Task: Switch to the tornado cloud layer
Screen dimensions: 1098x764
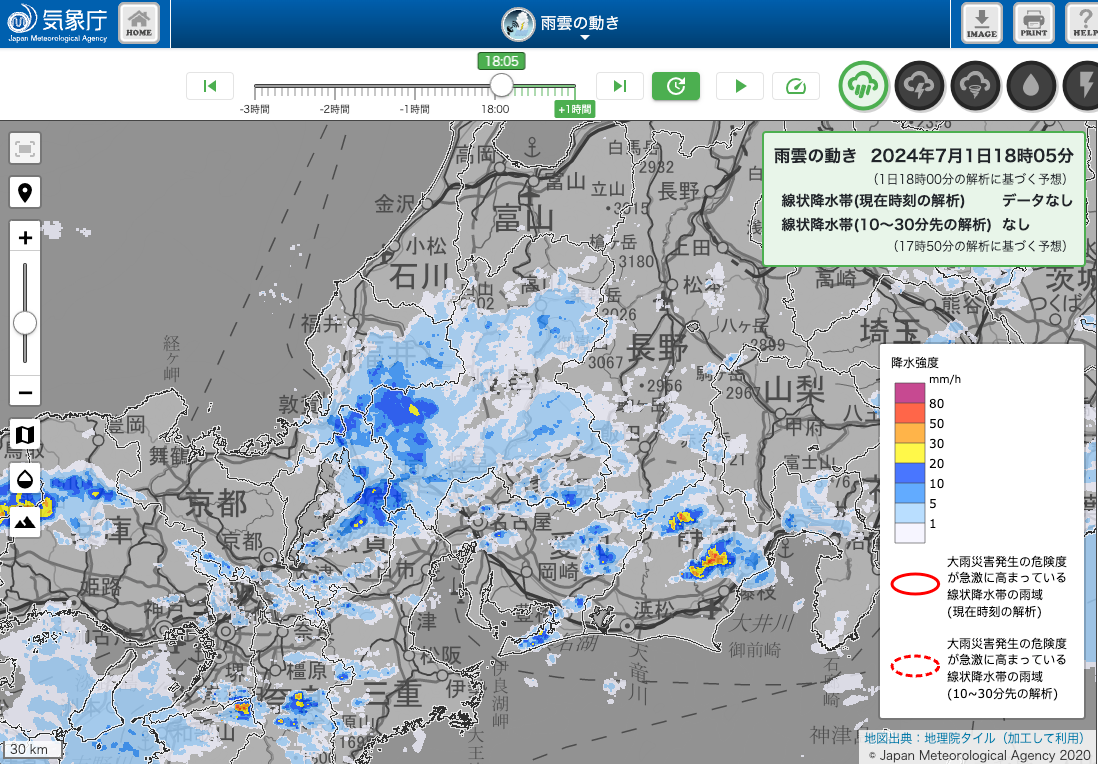Action: tap(975, 85)
